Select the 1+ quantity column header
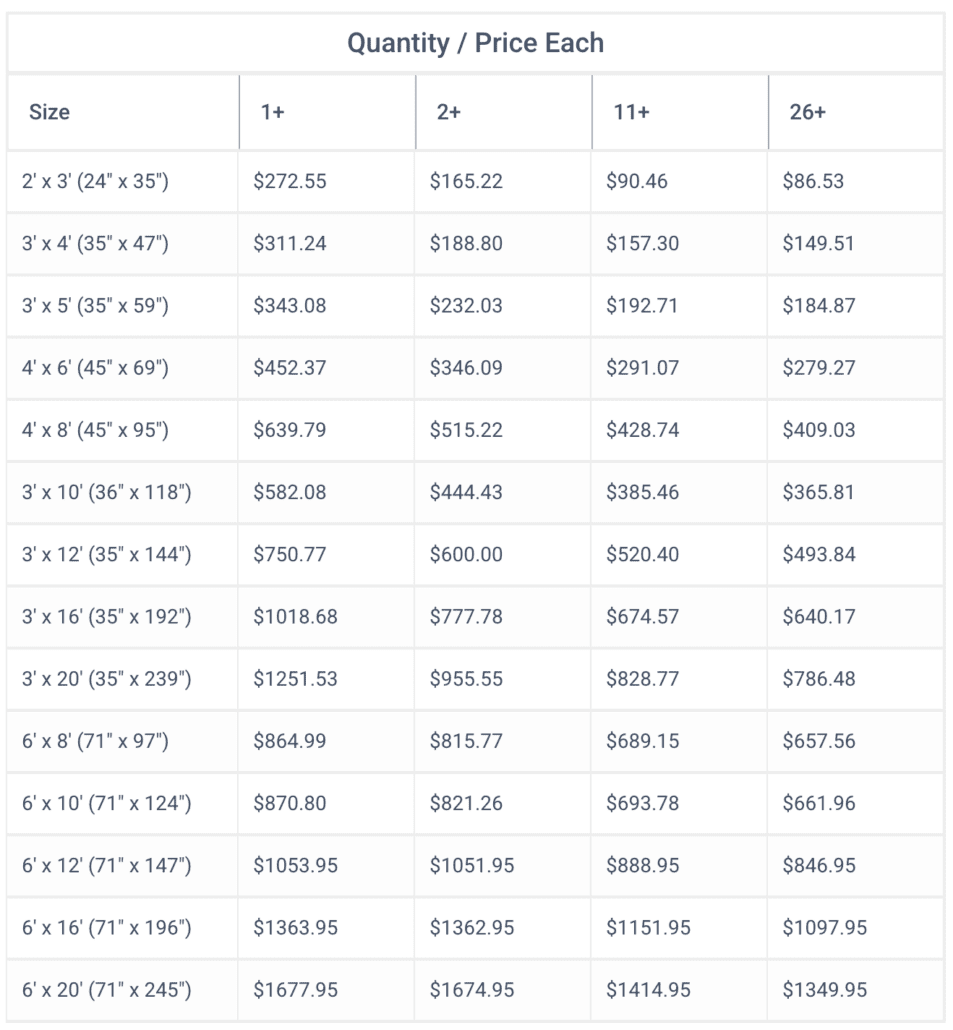Screen dimensions: 953x1030 coord(272,112)
